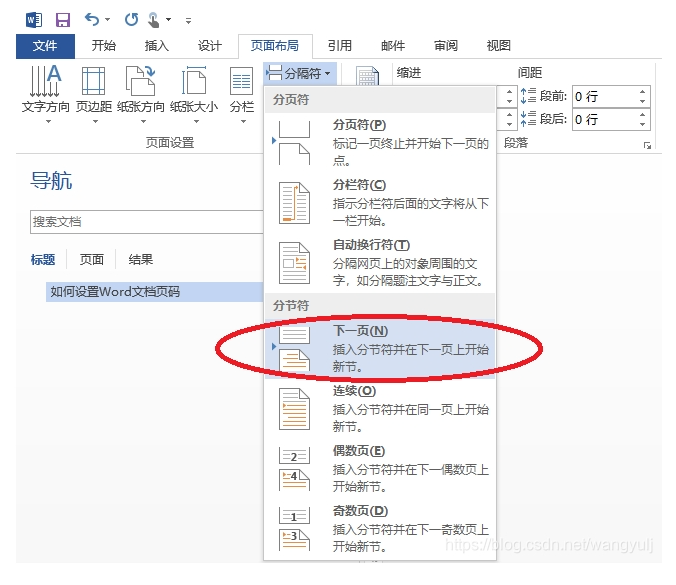Open paragraph settings dialog launcher

pos(647,146)
